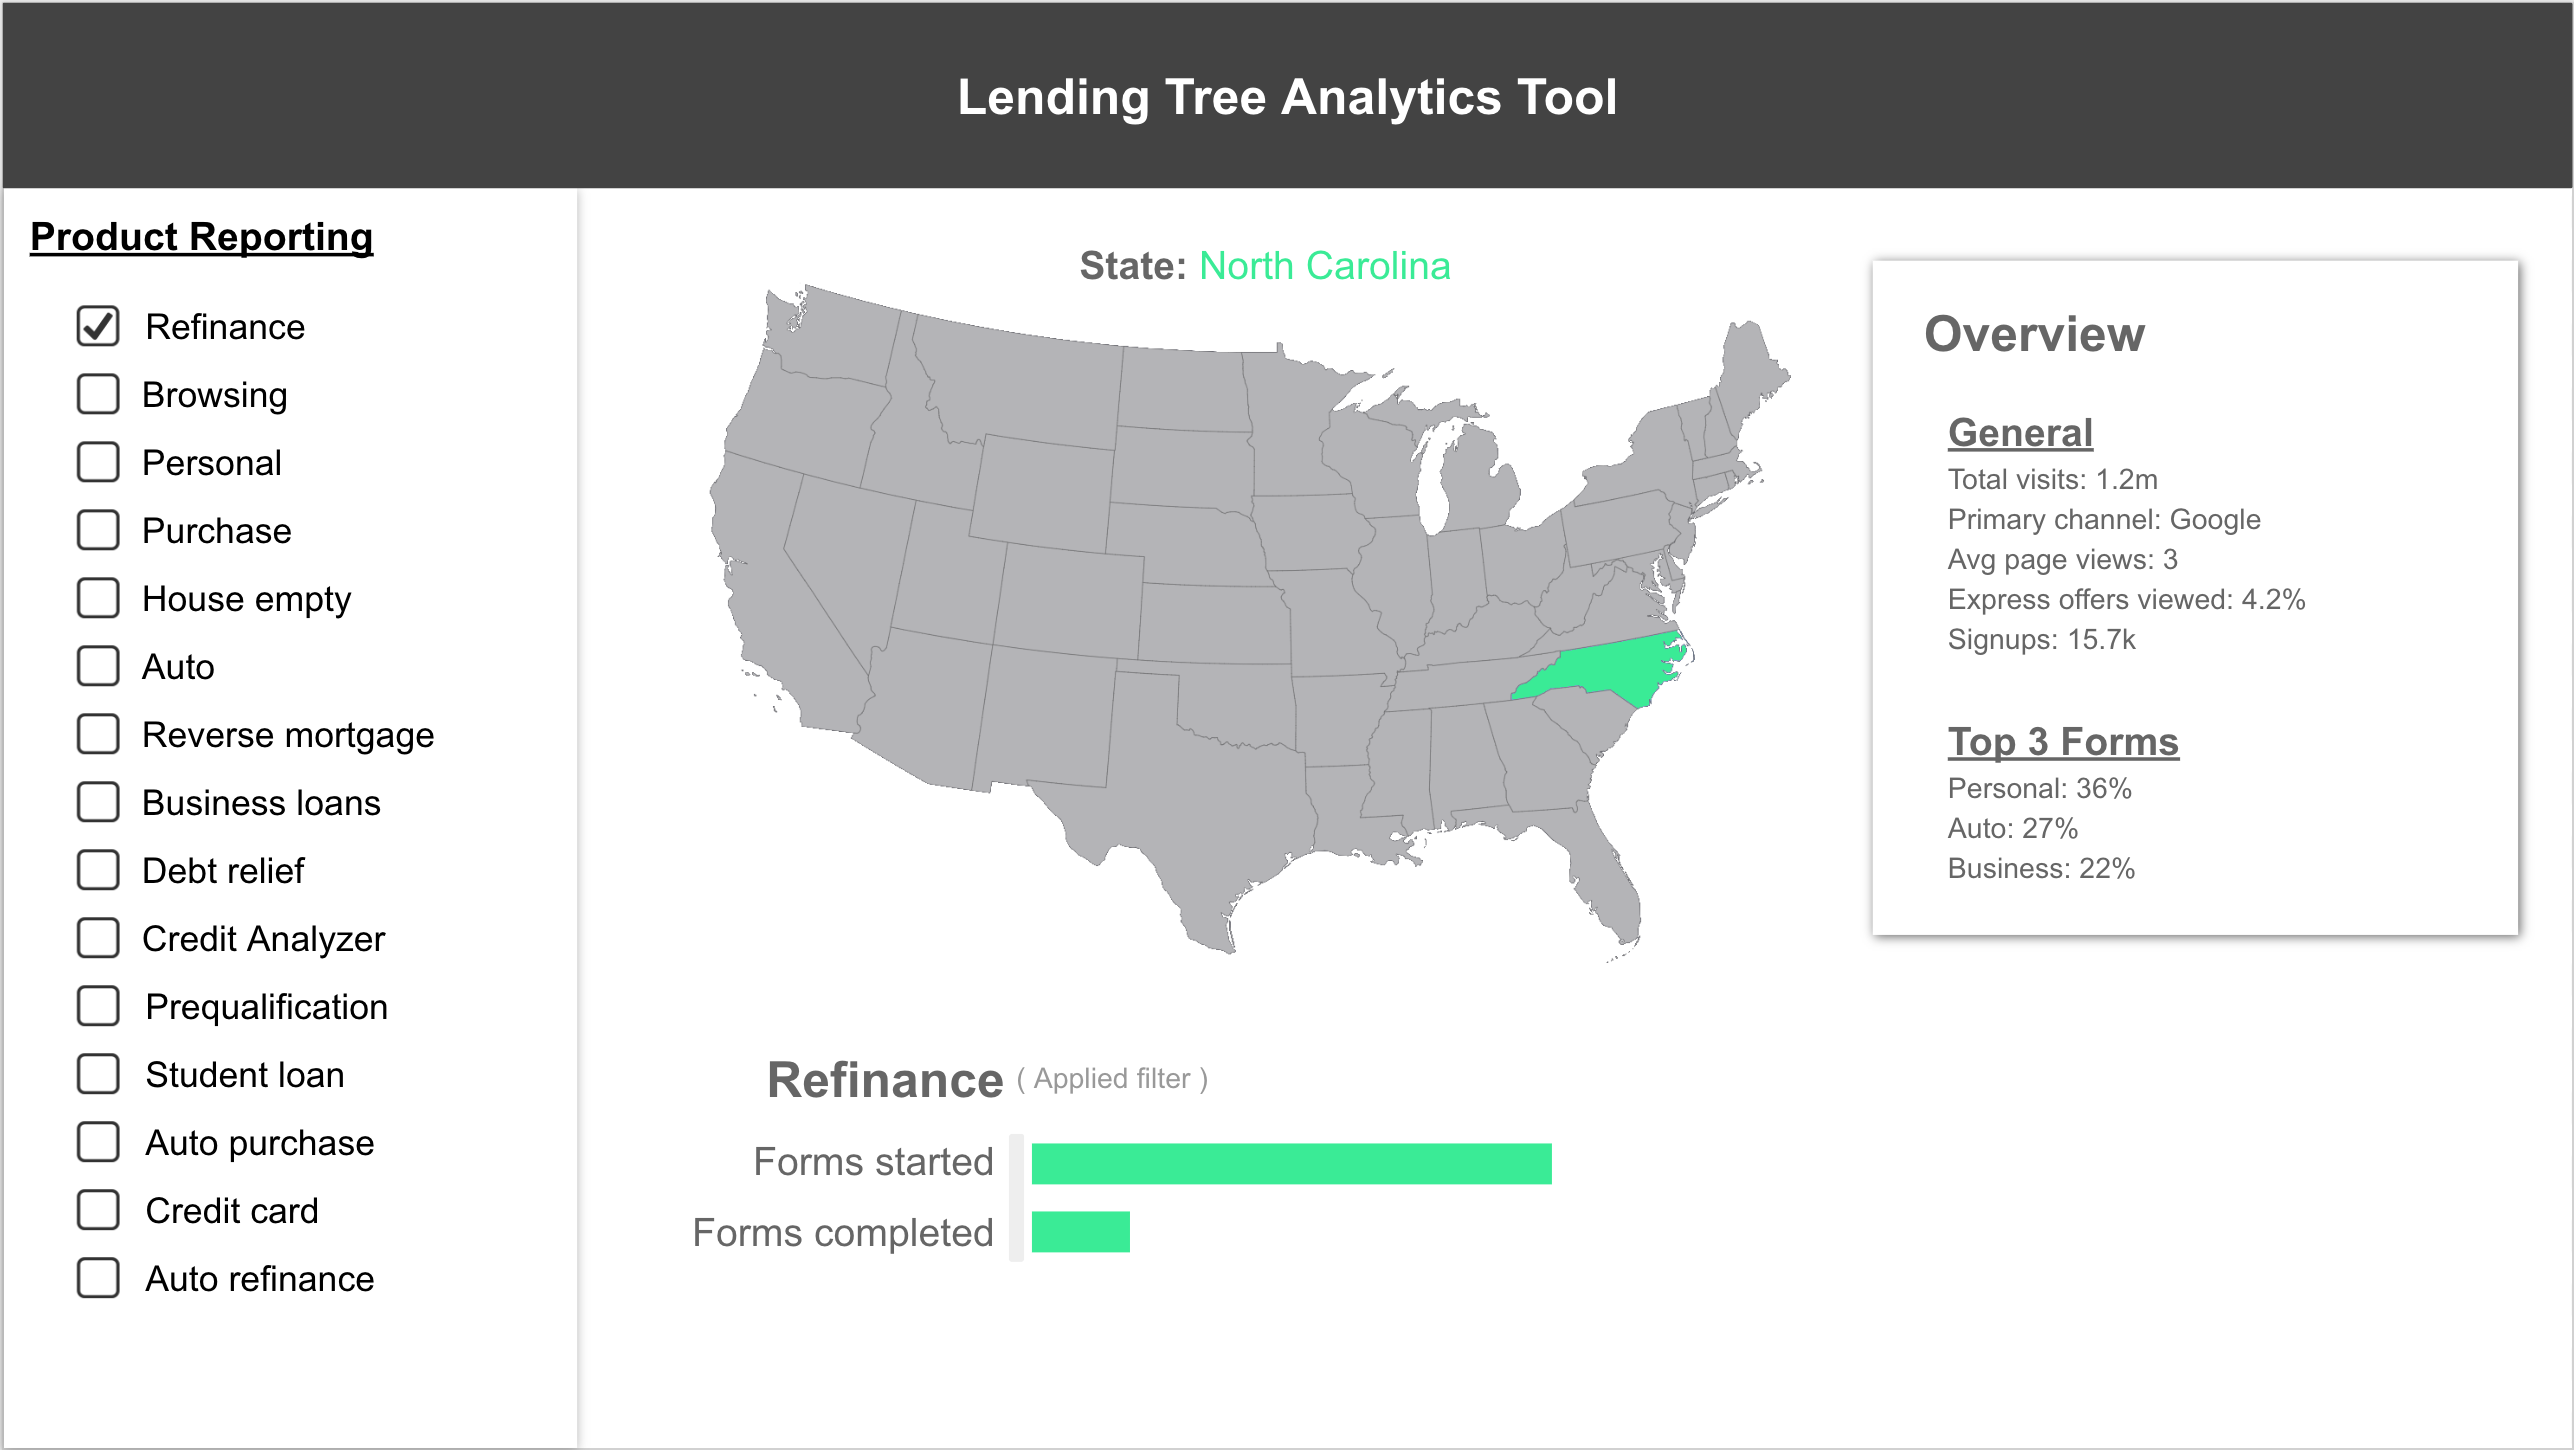This screenshot has height=1450, width=2574.
Task: Check the Reverse mortgage box
Action: (x=98, y=735)
